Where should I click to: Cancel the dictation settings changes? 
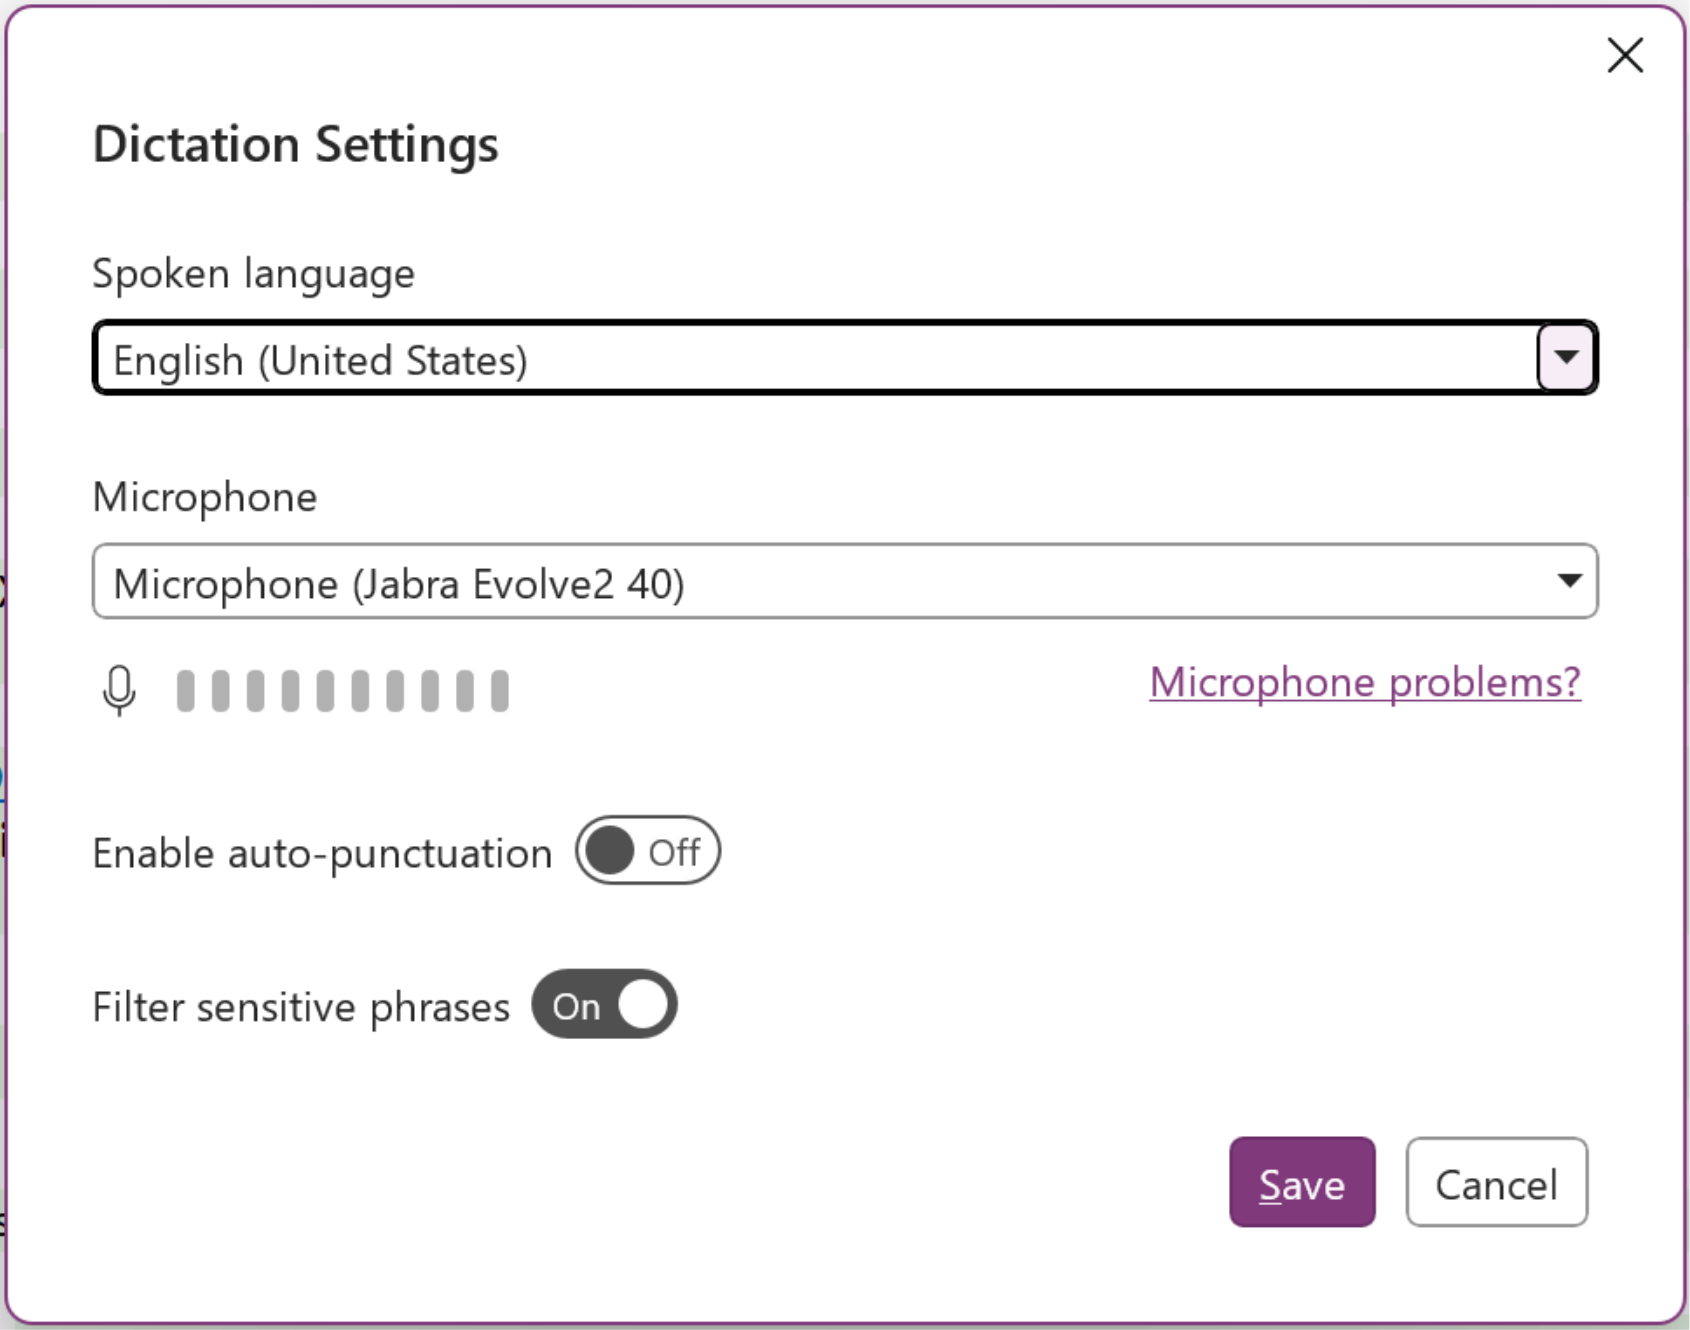1496,1183
